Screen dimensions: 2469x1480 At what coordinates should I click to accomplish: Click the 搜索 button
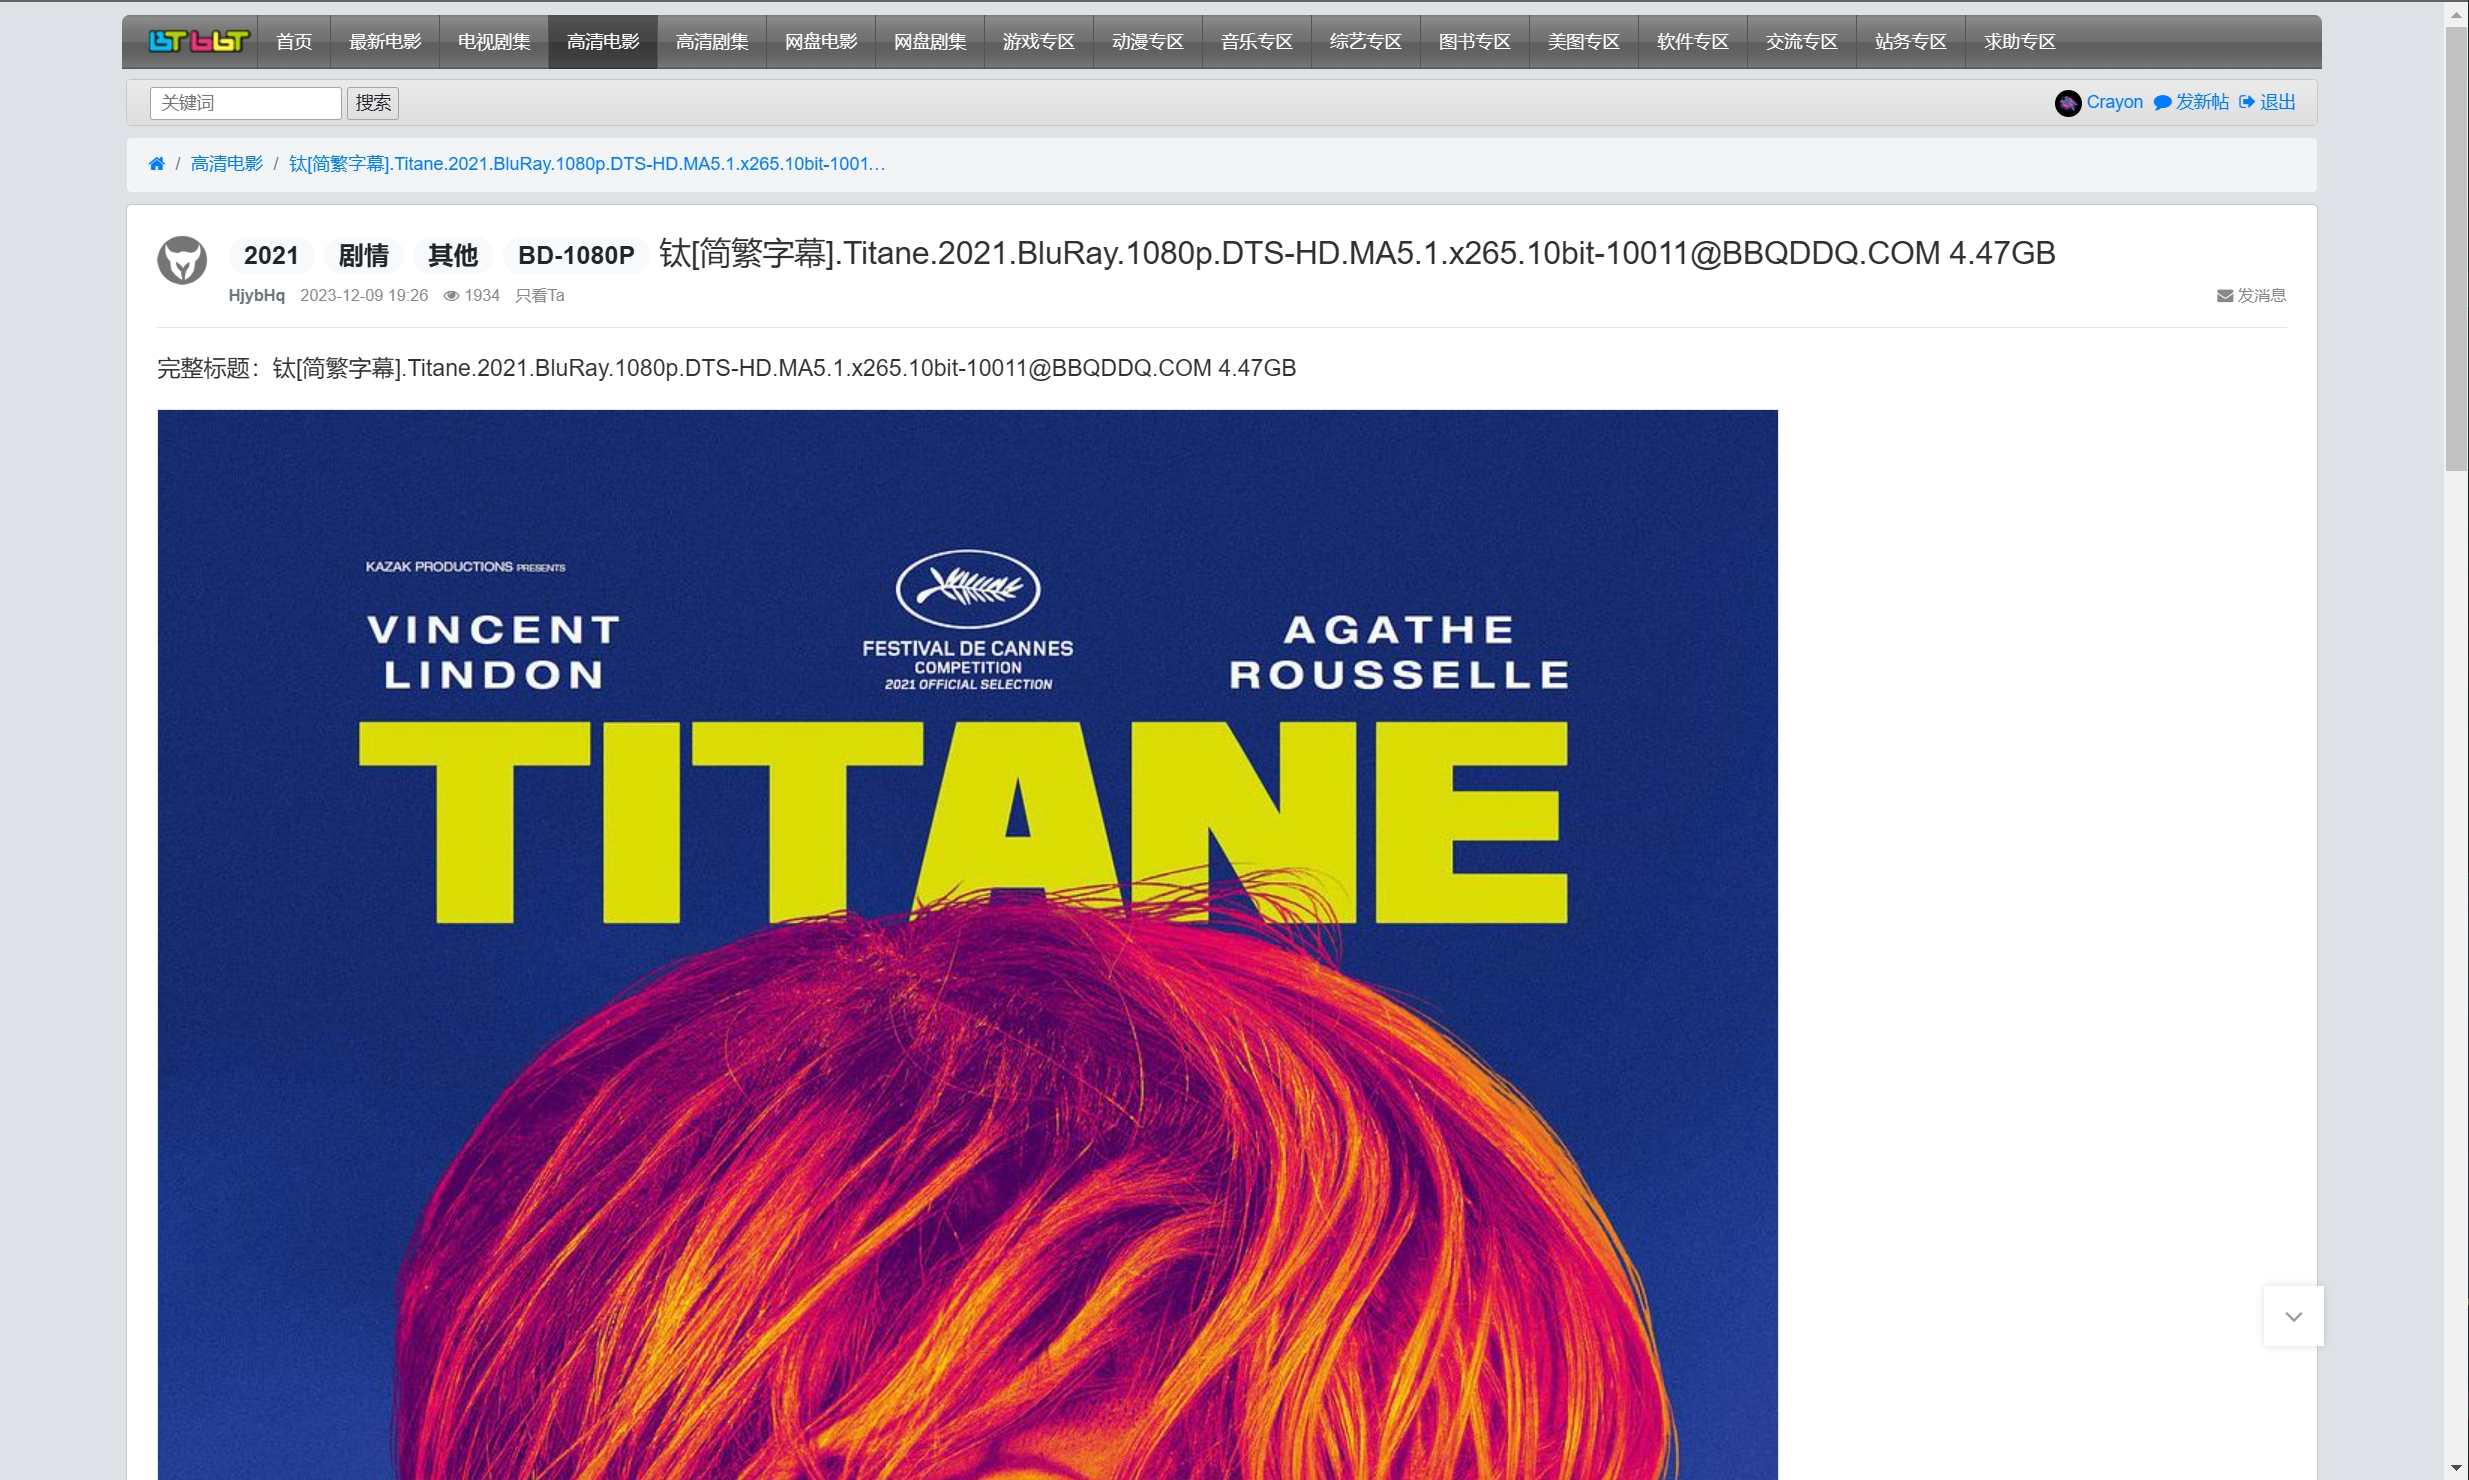[373, 103]
